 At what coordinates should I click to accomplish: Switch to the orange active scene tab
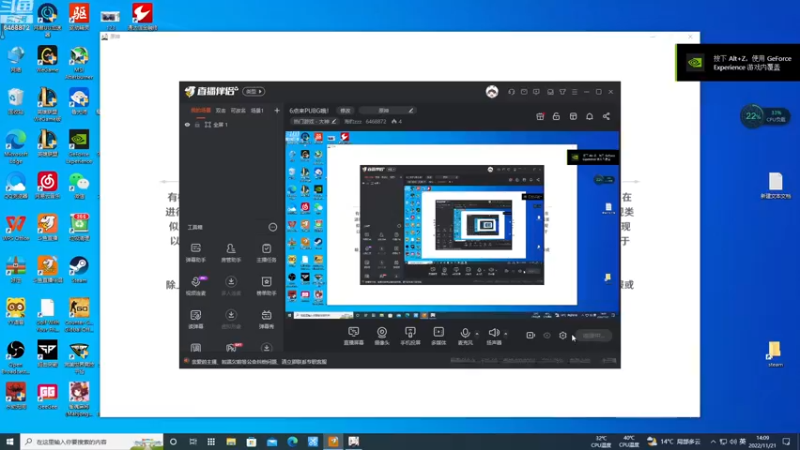tap(201, 110)
